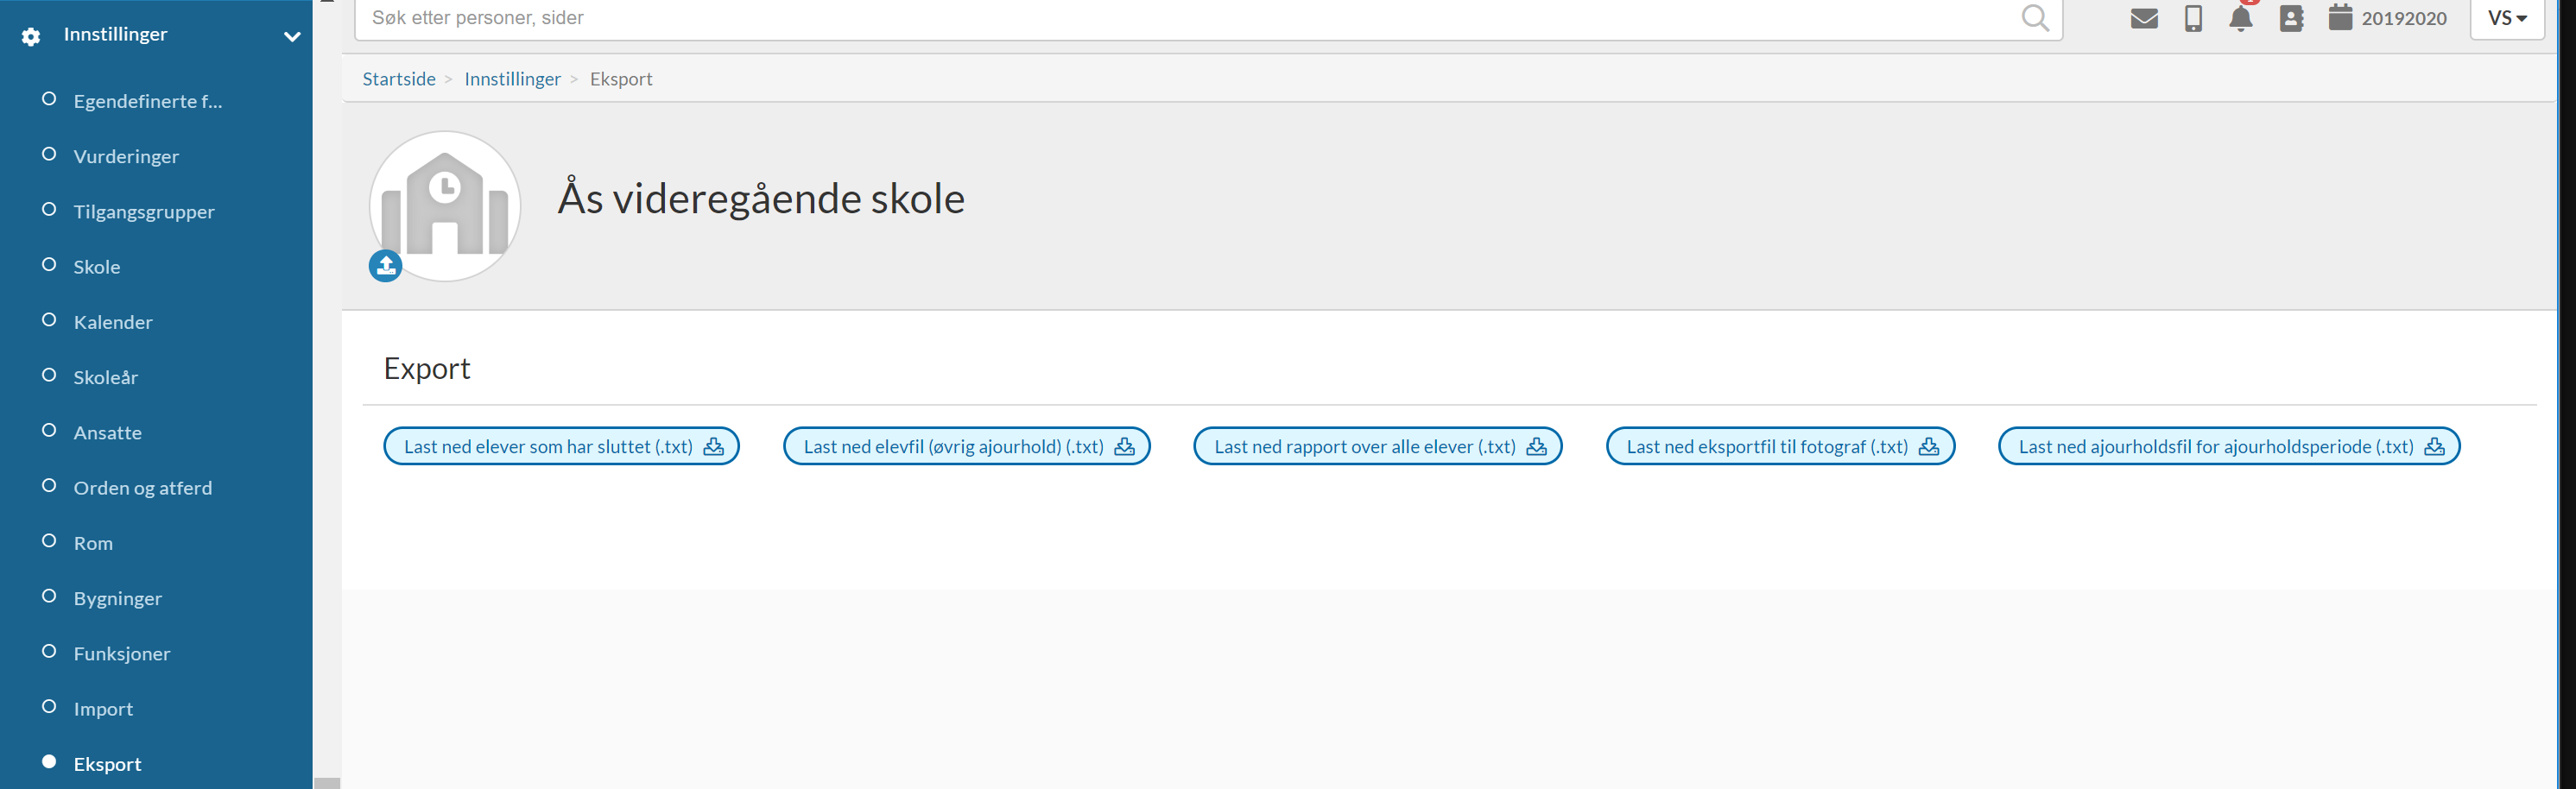Viewport: 2576px width, 789px height.
Task: Download elever som har sluttet file
Action: [561, 446]
